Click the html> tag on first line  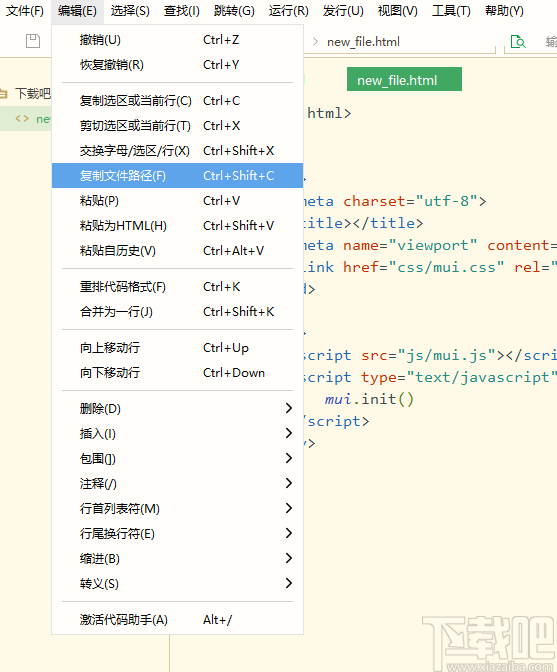tap(329, 113)
